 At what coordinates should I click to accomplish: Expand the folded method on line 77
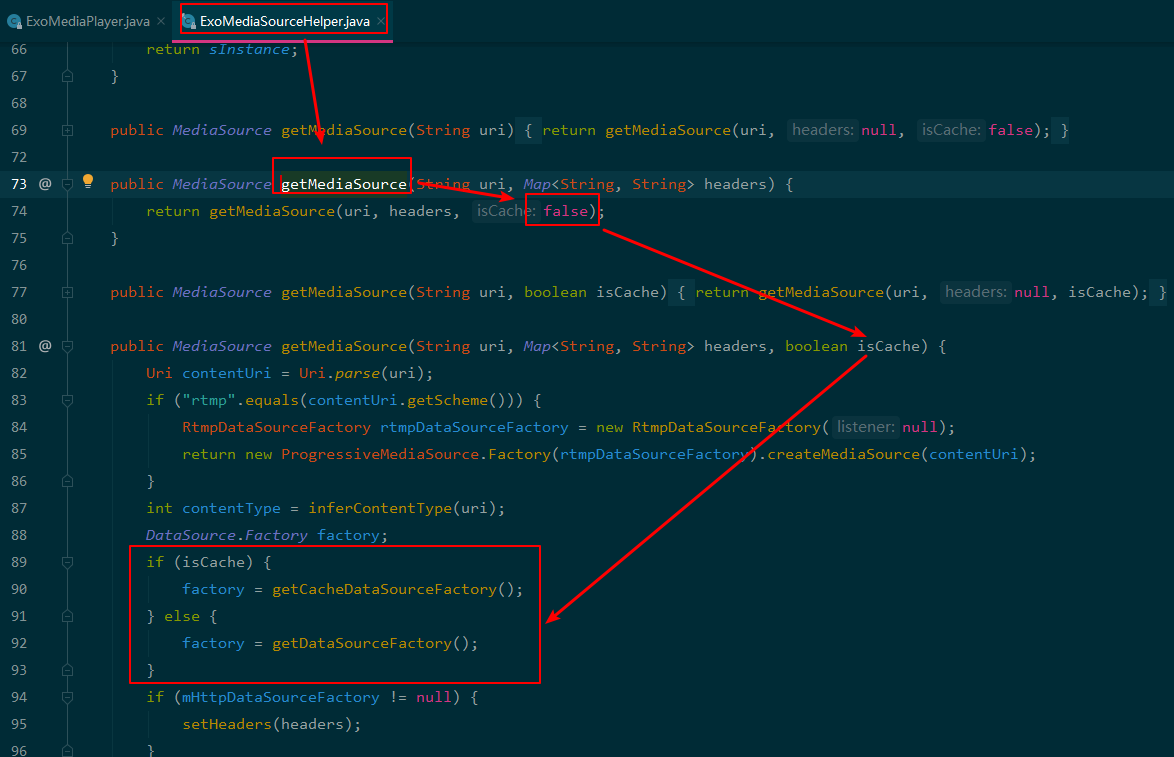tap(67, 292)
